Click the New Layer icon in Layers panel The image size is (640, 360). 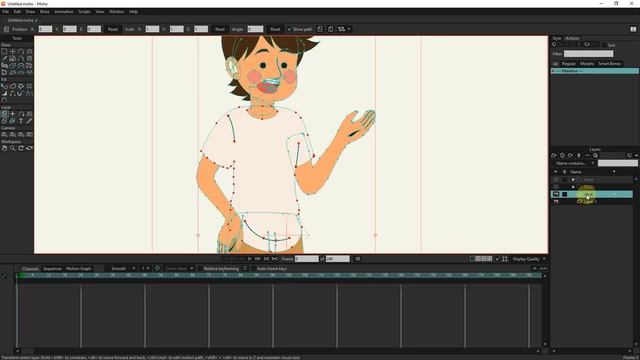554,156
